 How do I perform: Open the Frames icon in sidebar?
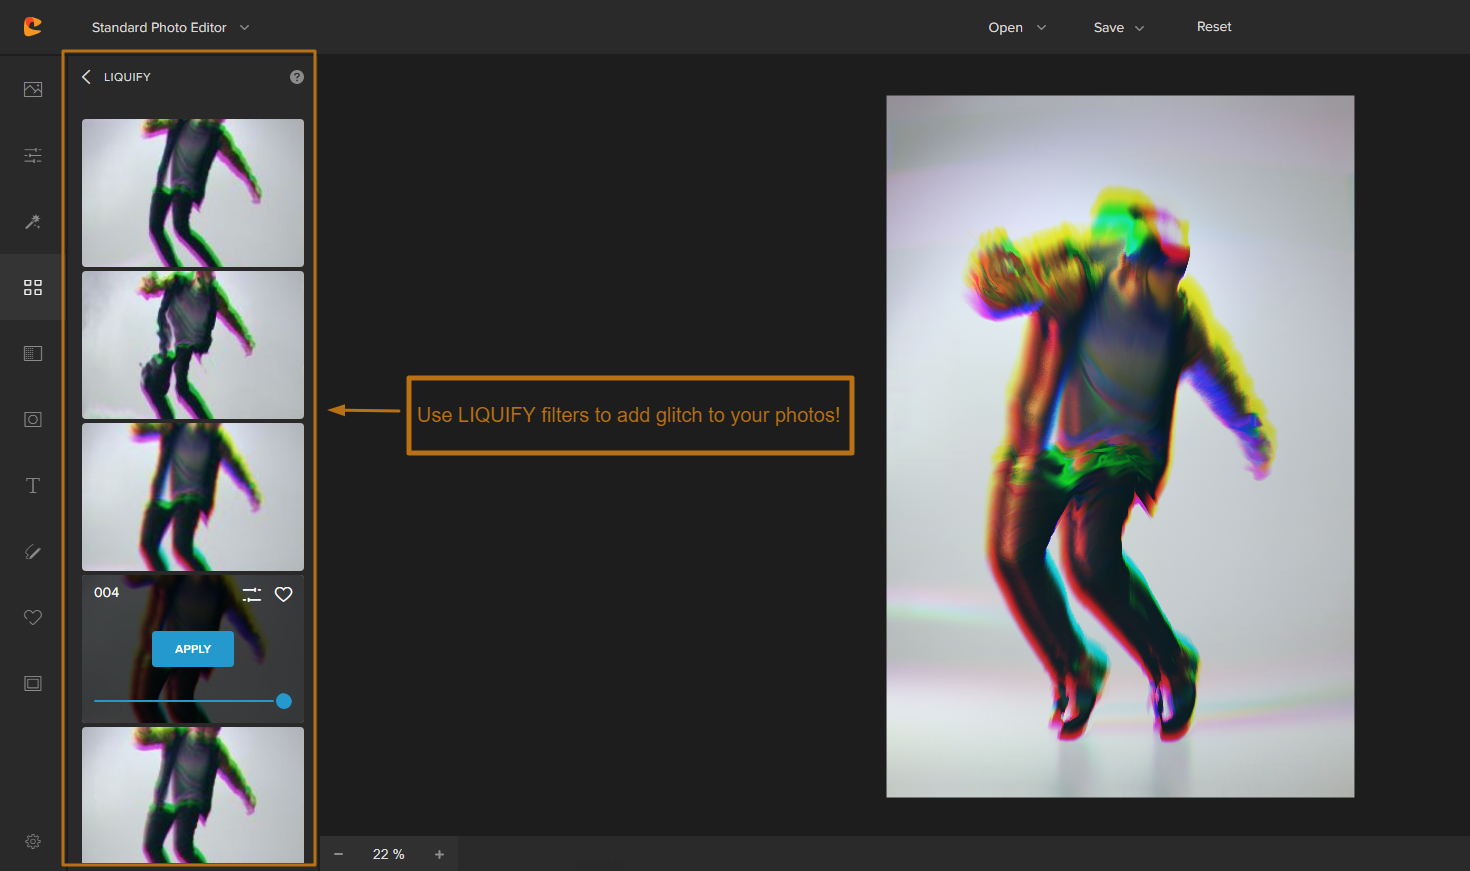[33, 684]
